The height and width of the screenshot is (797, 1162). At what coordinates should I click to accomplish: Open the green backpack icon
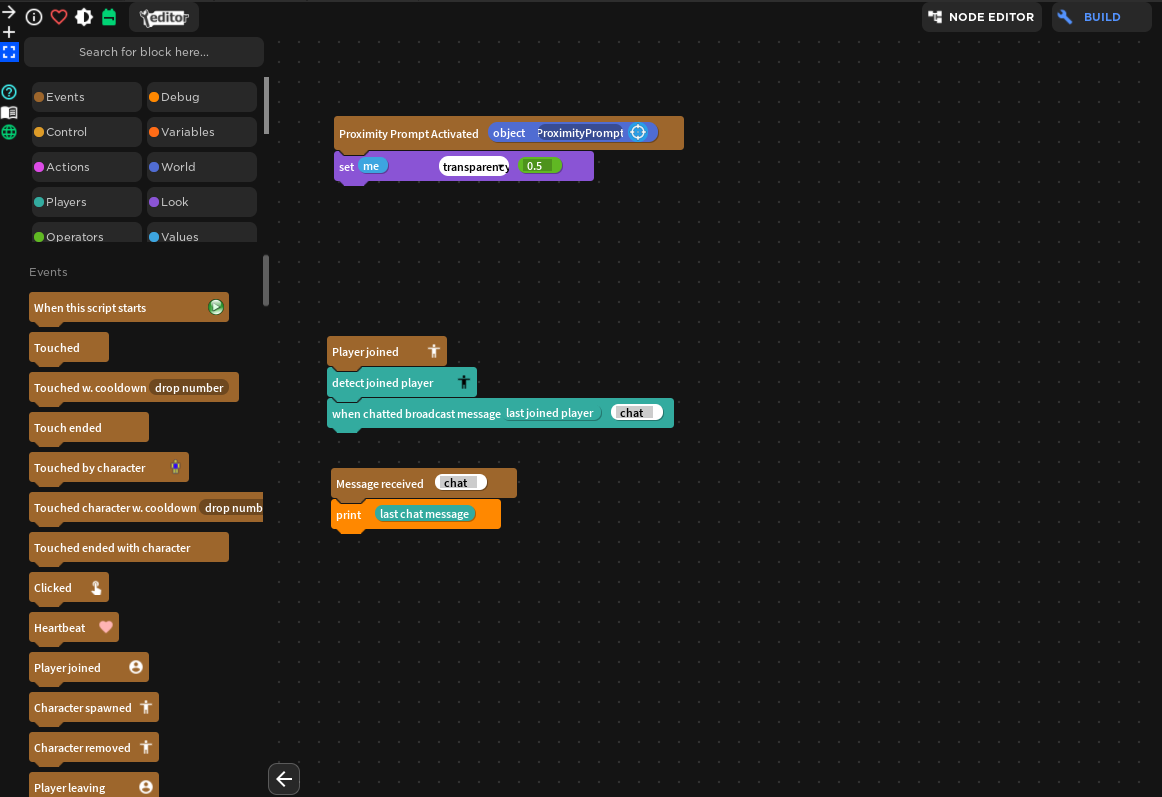109,17
